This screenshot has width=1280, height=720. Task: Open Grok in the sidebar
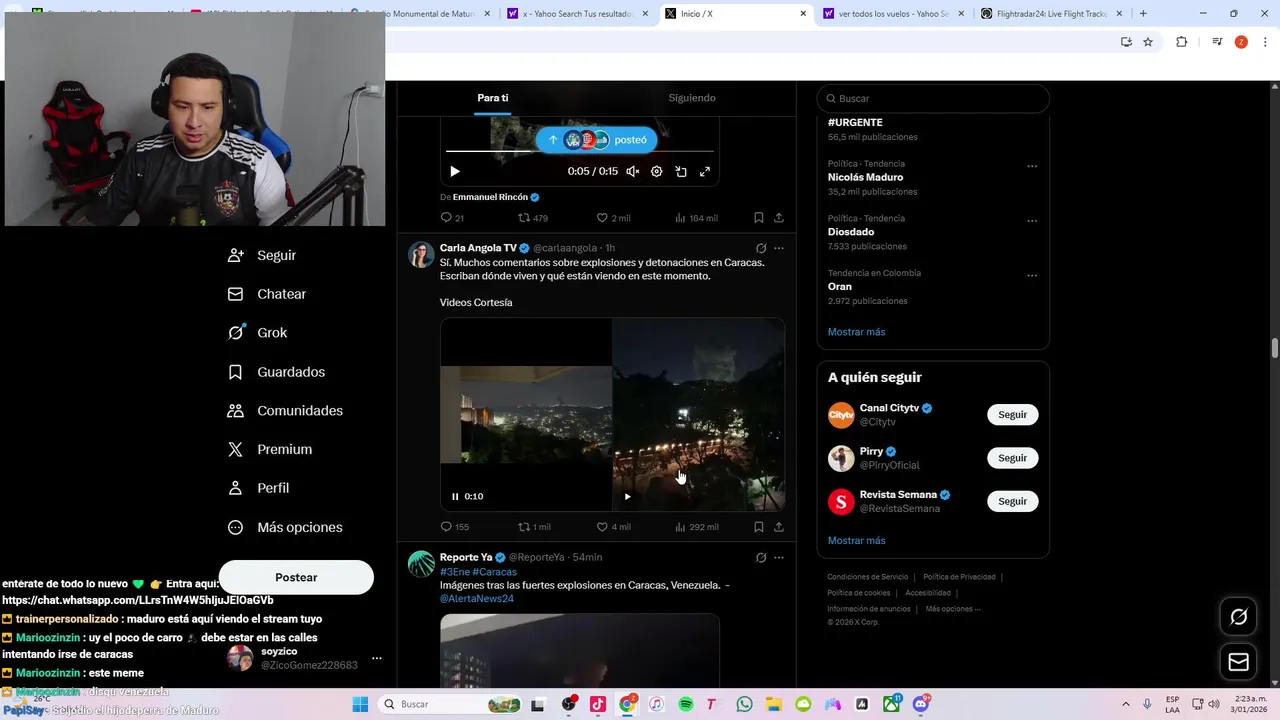coord(258,333)
